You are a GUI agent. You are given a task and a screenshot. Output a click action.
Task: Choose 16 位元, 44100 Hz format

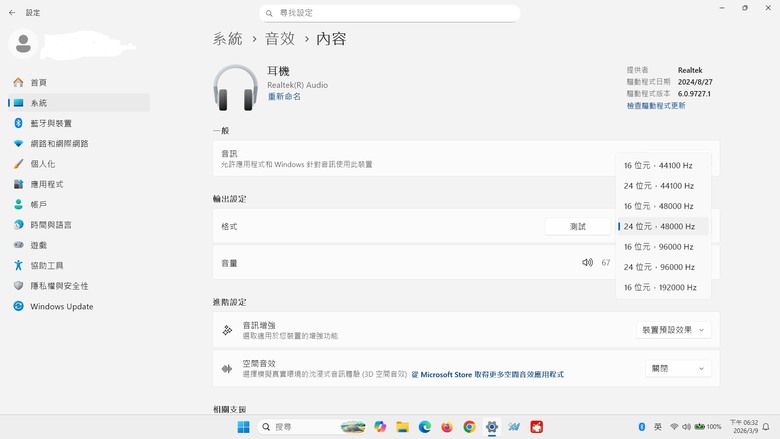pos(663,166)
